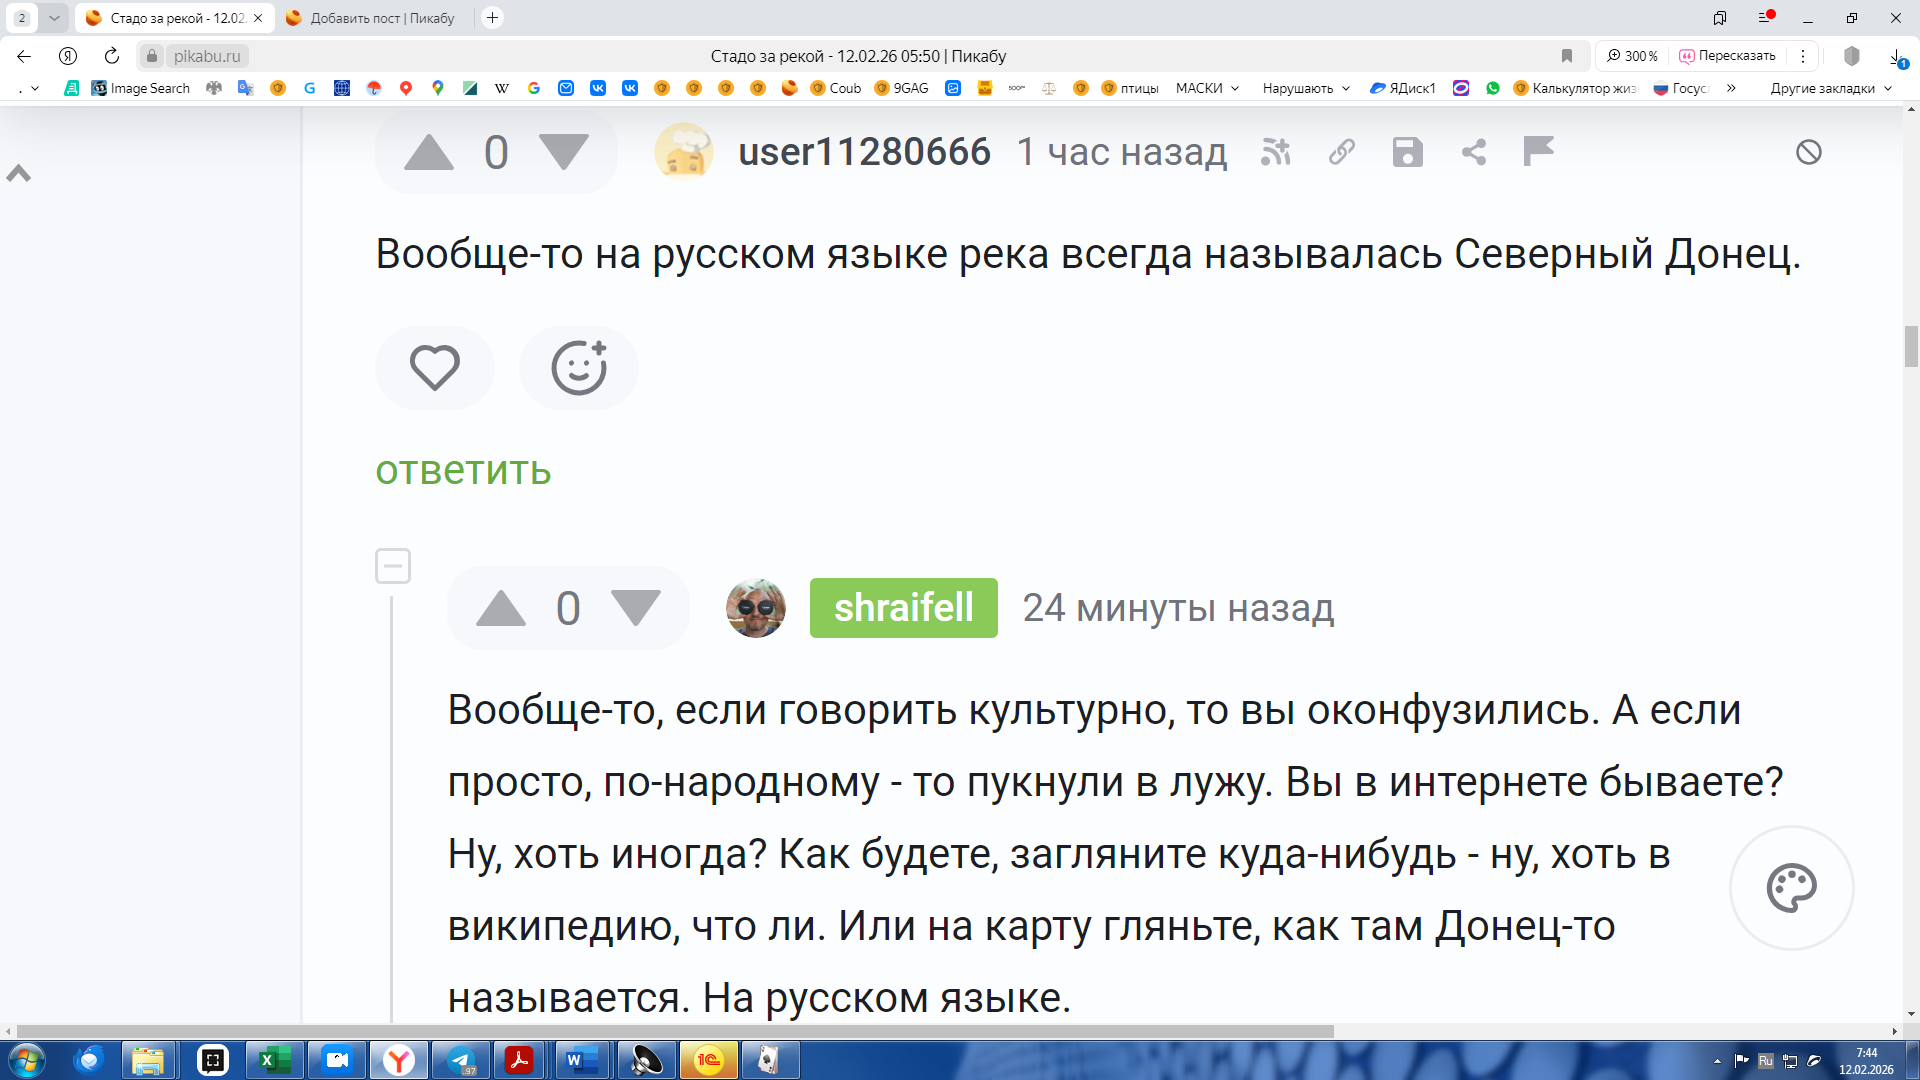
Task: Click pikabu.ru address field
Action: pos(207,56)
